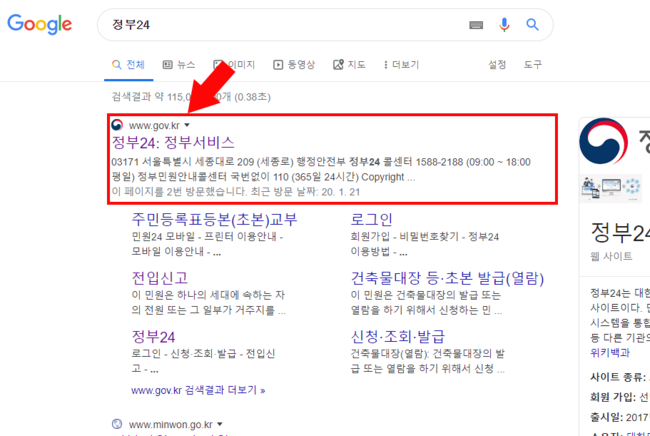Click the www.gov.kr favicon
650x436 pixels.
[117, 125]
